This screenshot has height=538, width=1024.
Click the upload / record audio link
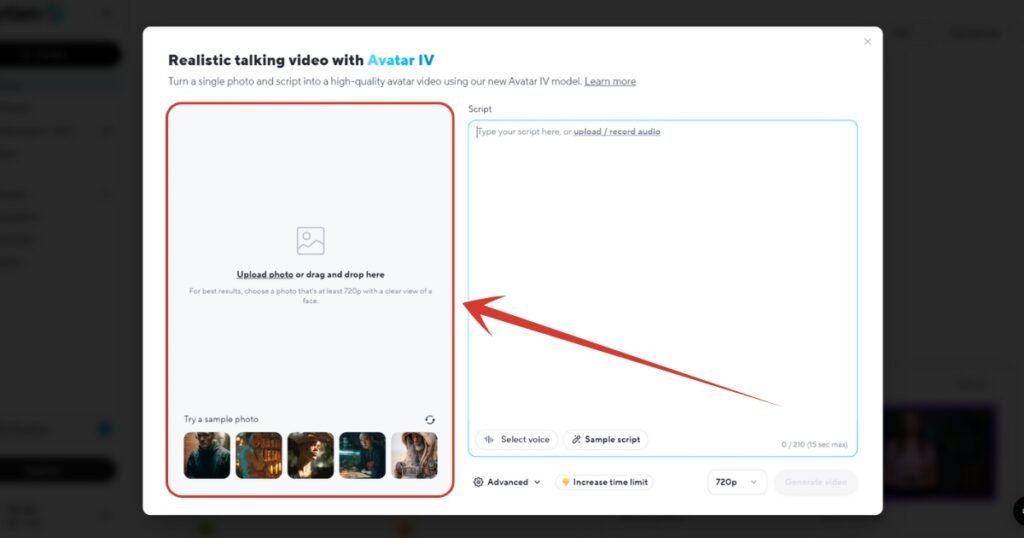[x=616, y=132]
